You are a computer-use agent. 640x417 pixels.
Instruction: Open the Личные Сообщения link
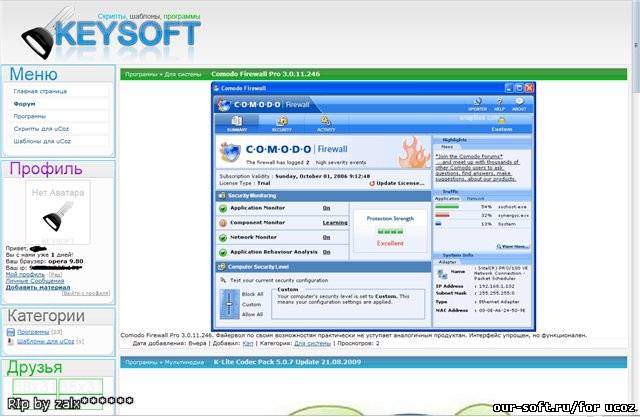coord(35,281)
